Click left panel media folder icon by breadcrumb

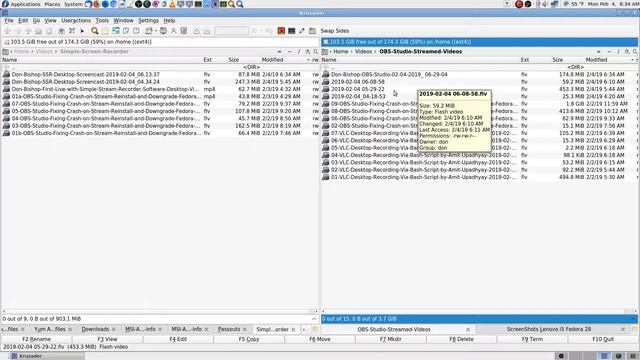(5, 52)
